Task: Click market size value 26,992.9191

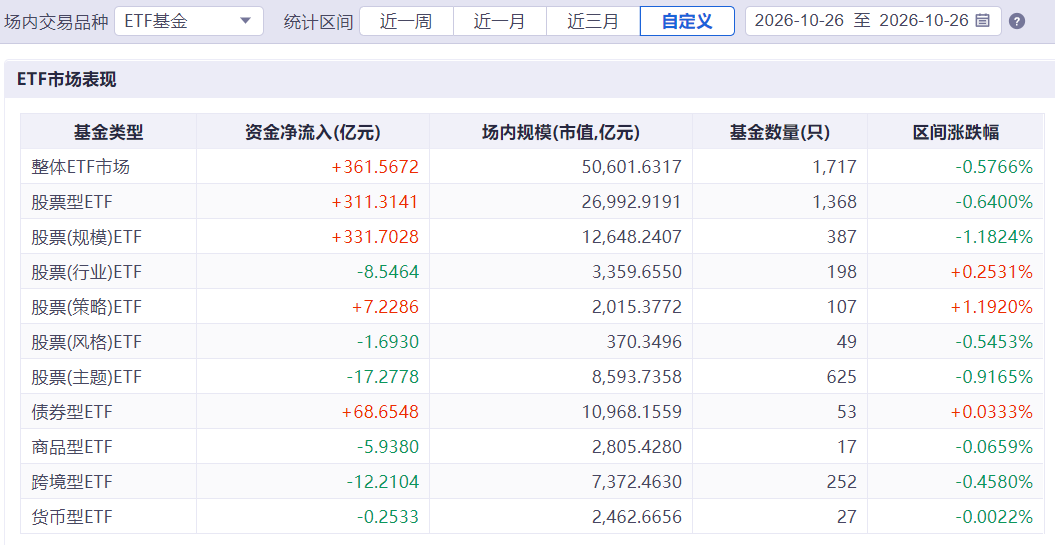Action: coord(632,202)
